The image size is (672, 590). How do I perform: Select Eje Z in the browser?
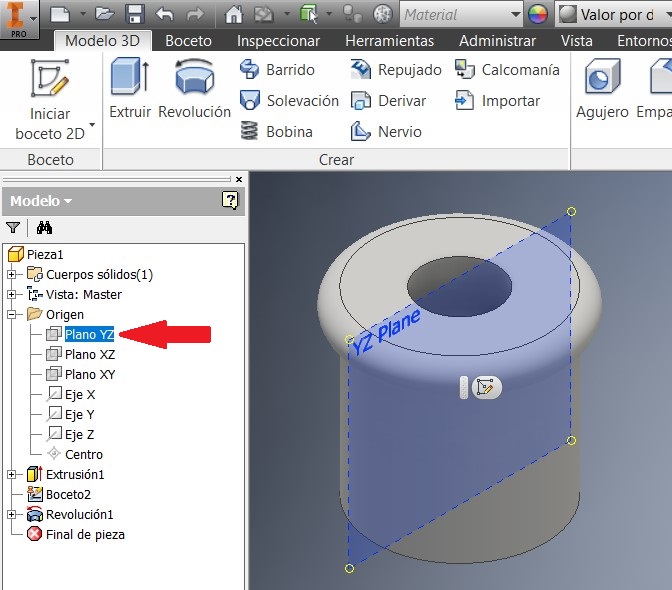tap(79, 434)
